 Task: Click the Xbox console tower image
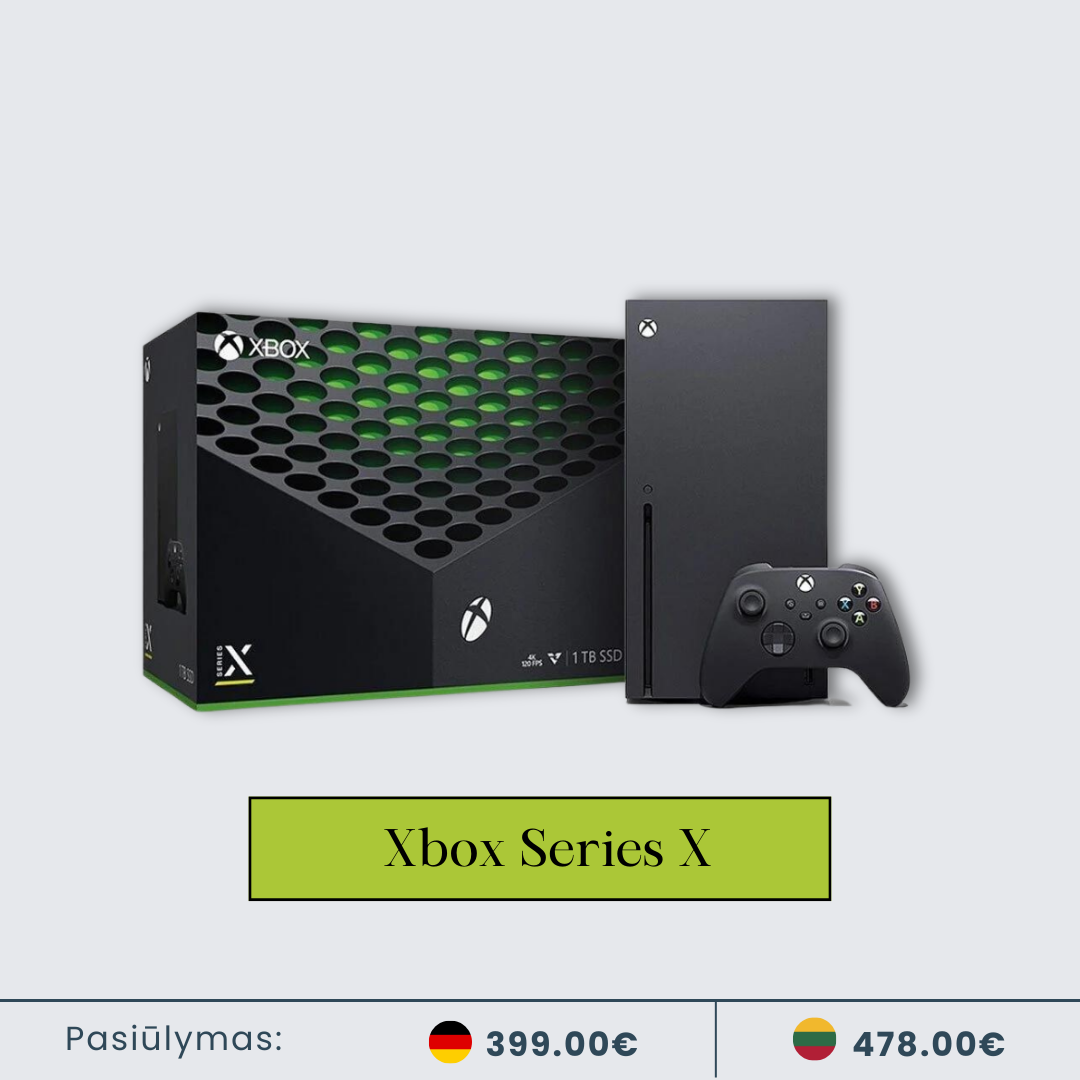tap(726, 501)
